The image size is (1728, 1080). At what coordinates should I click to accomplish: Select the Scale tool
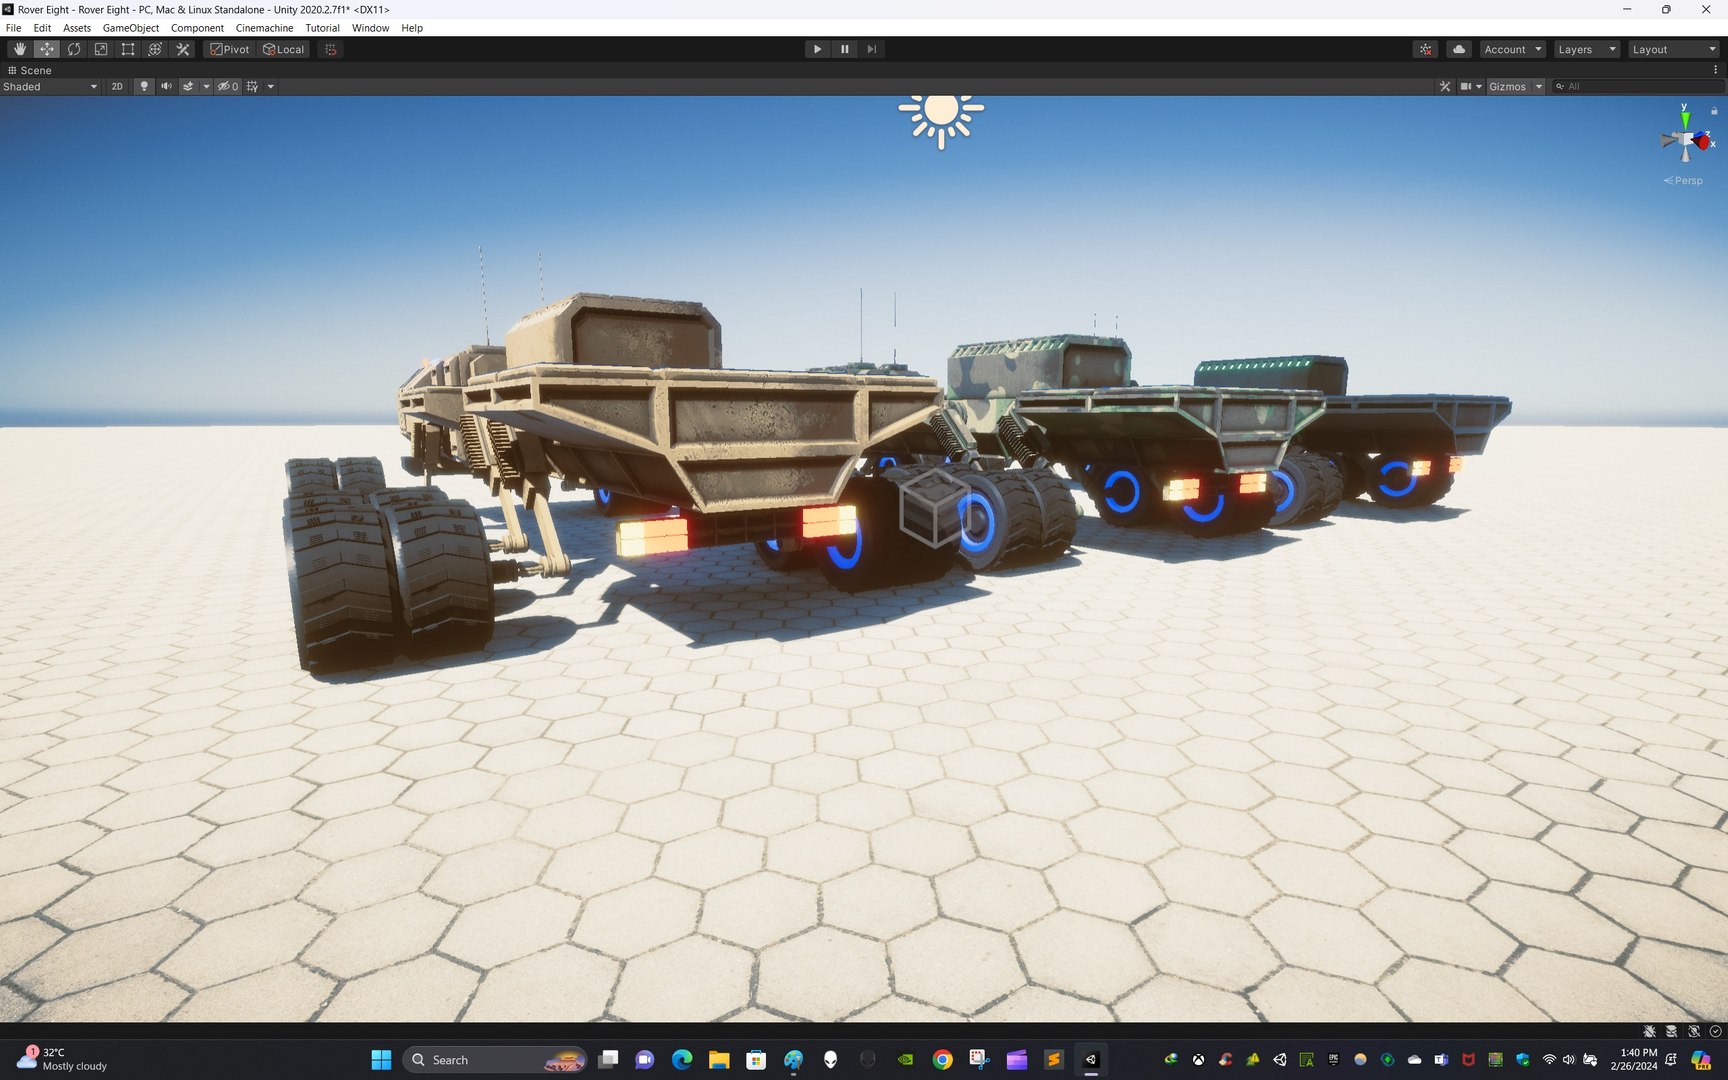[100, 49]
